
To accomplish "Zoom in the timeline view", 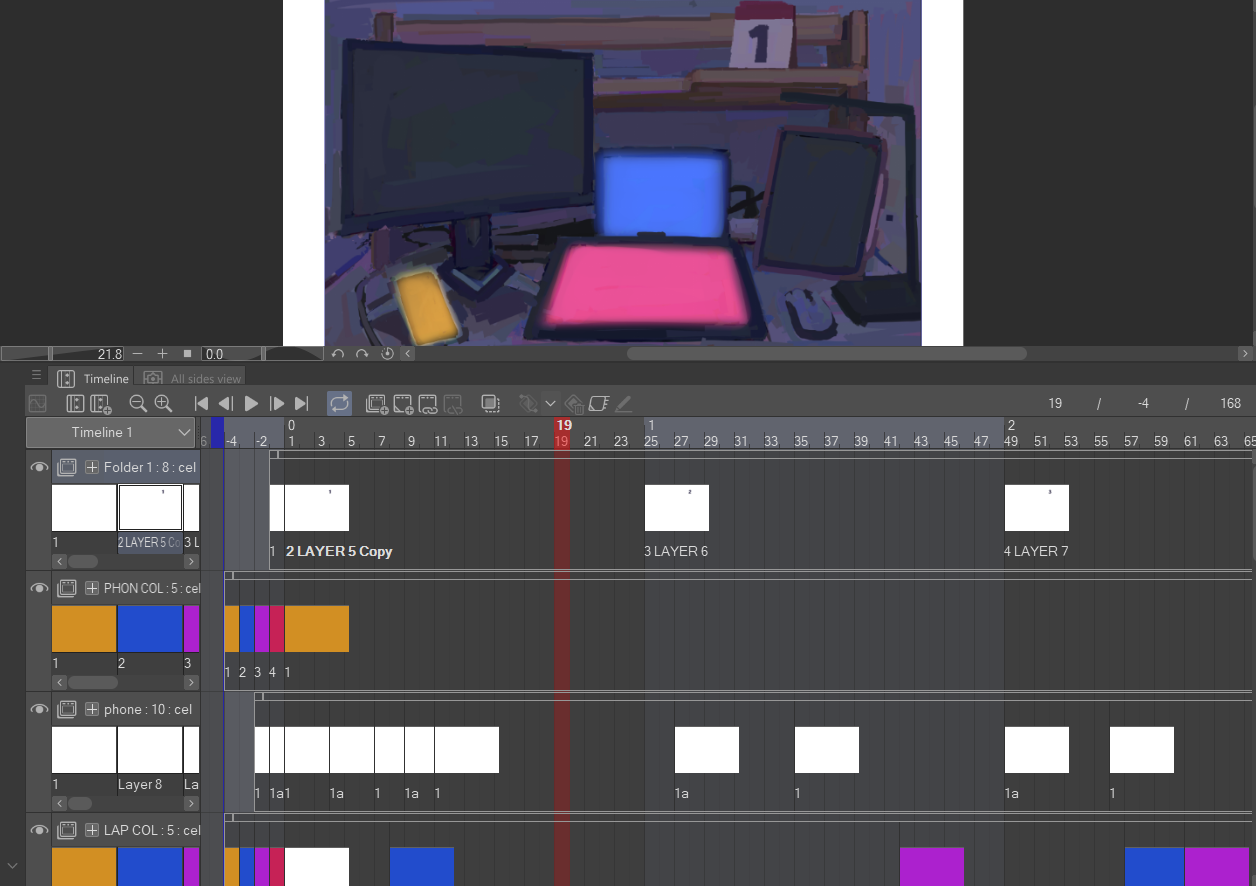I will (163, 404).
